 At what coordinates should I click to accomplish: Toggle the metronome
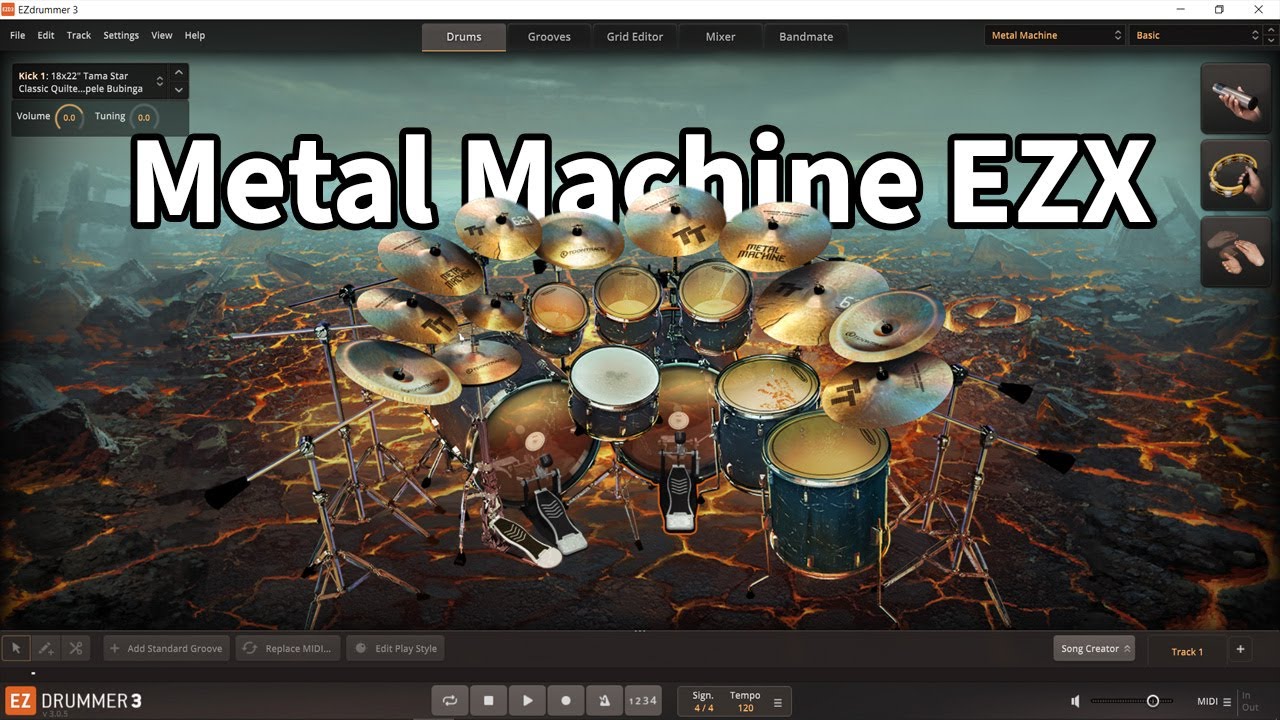604,701
